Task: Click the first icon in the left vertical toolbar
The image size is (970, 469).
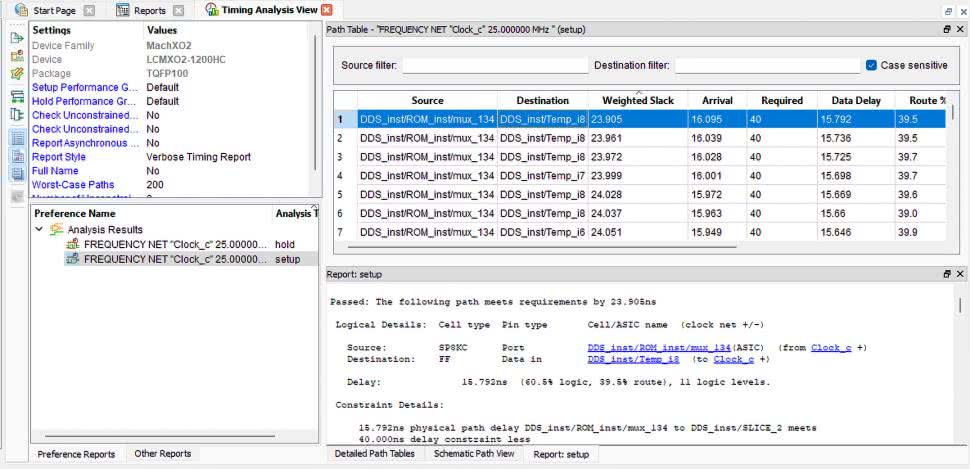Action: coord(17,38)
